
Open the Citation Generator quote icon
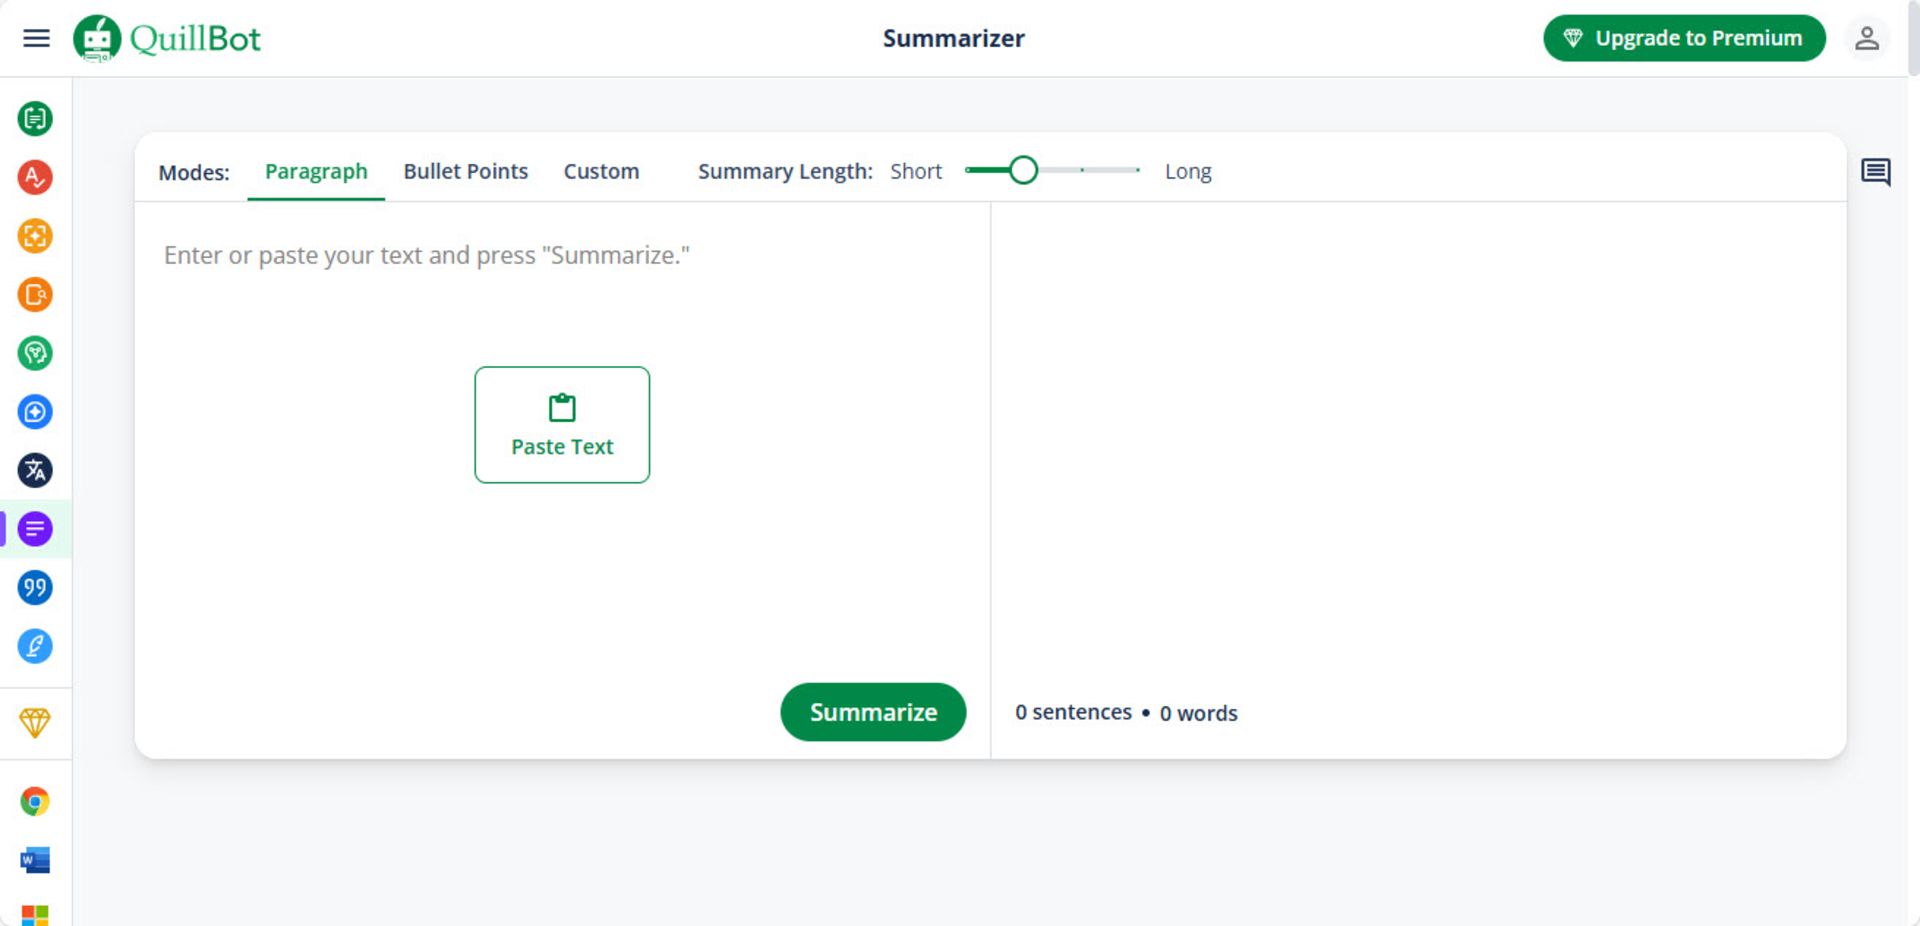[35, 588]
